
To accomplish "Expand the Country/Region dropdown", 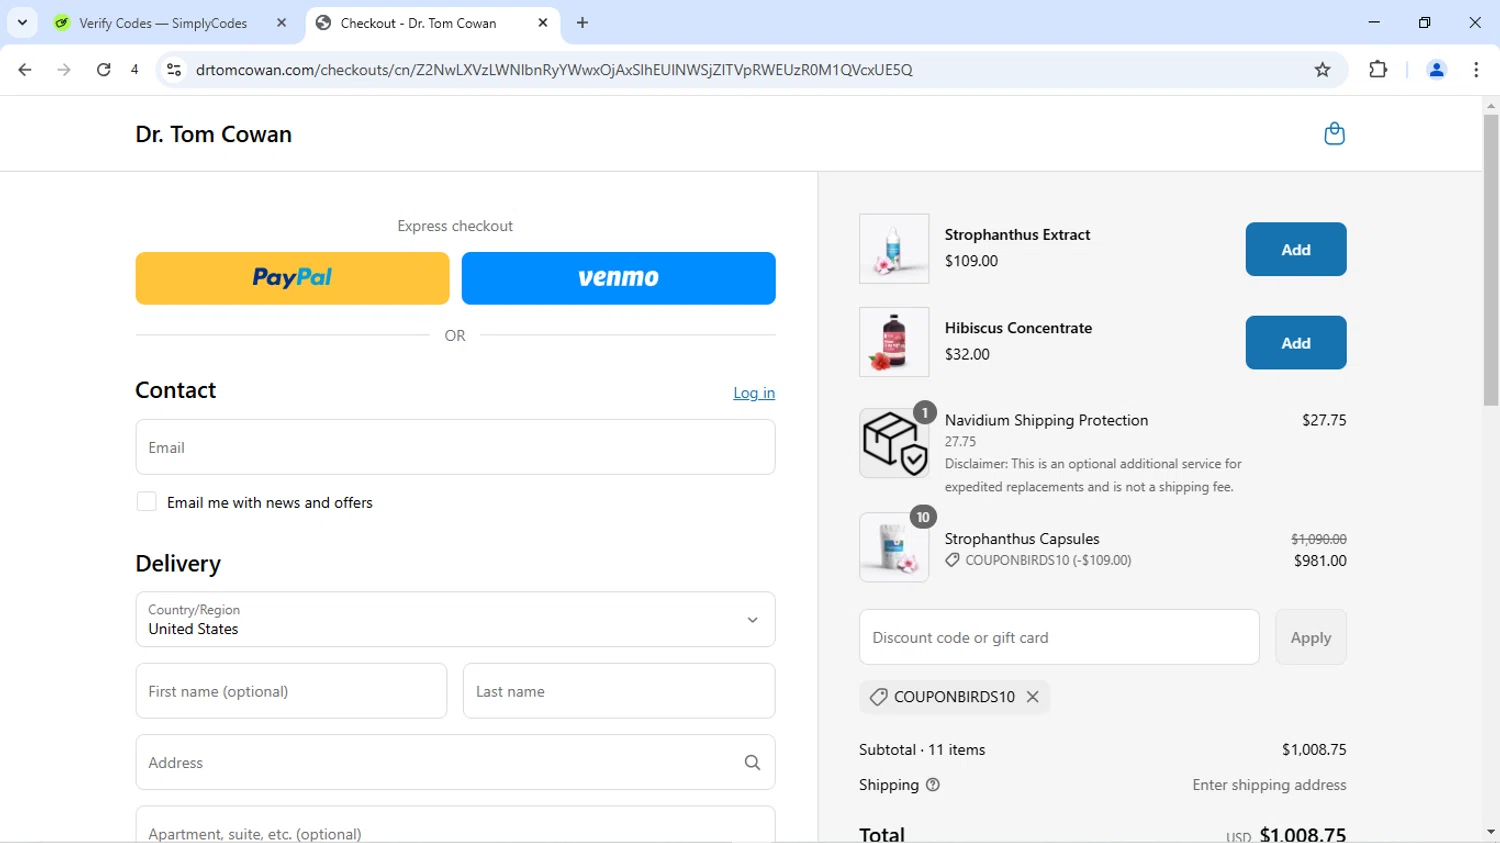I will (x=455, y=620).
